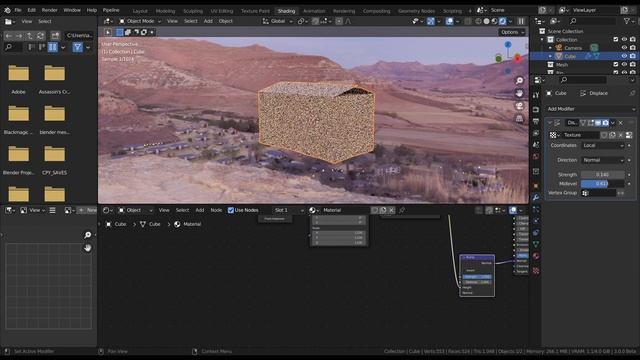Switch to the Animation workspace tab
The width and height of the screenshot is (640, 360).
click(314, 11)
